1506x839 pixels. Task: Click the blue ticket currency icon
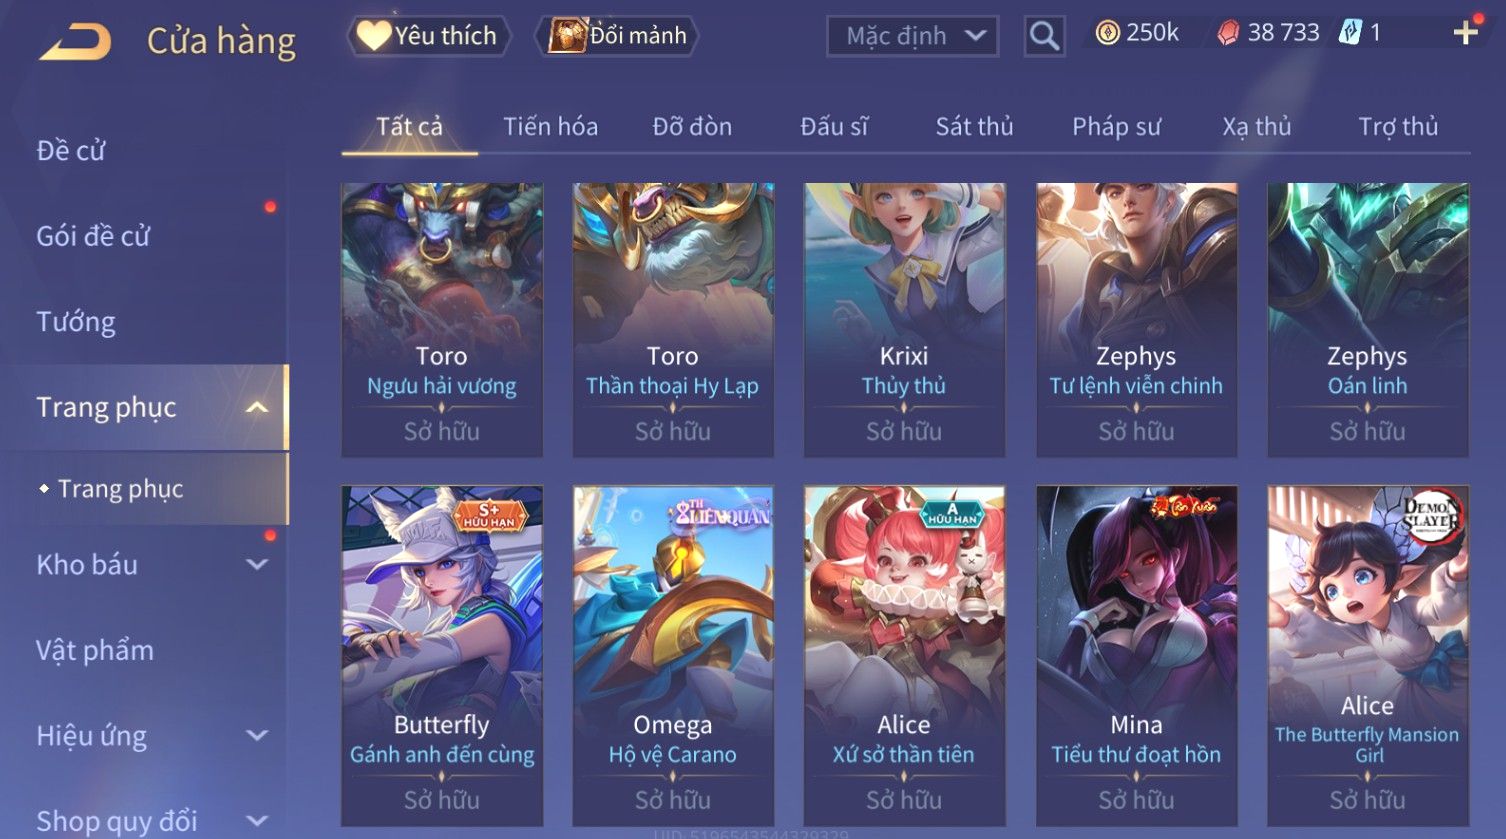pyautogui.click(x=1350, y=33)
